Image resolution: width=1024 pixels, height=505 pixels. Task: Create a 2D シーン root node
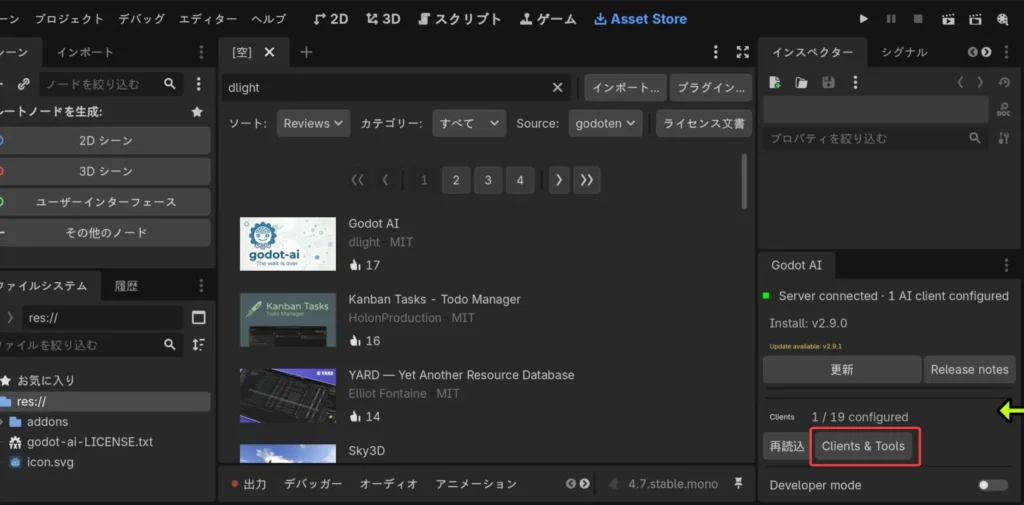(x=104, y=140)
